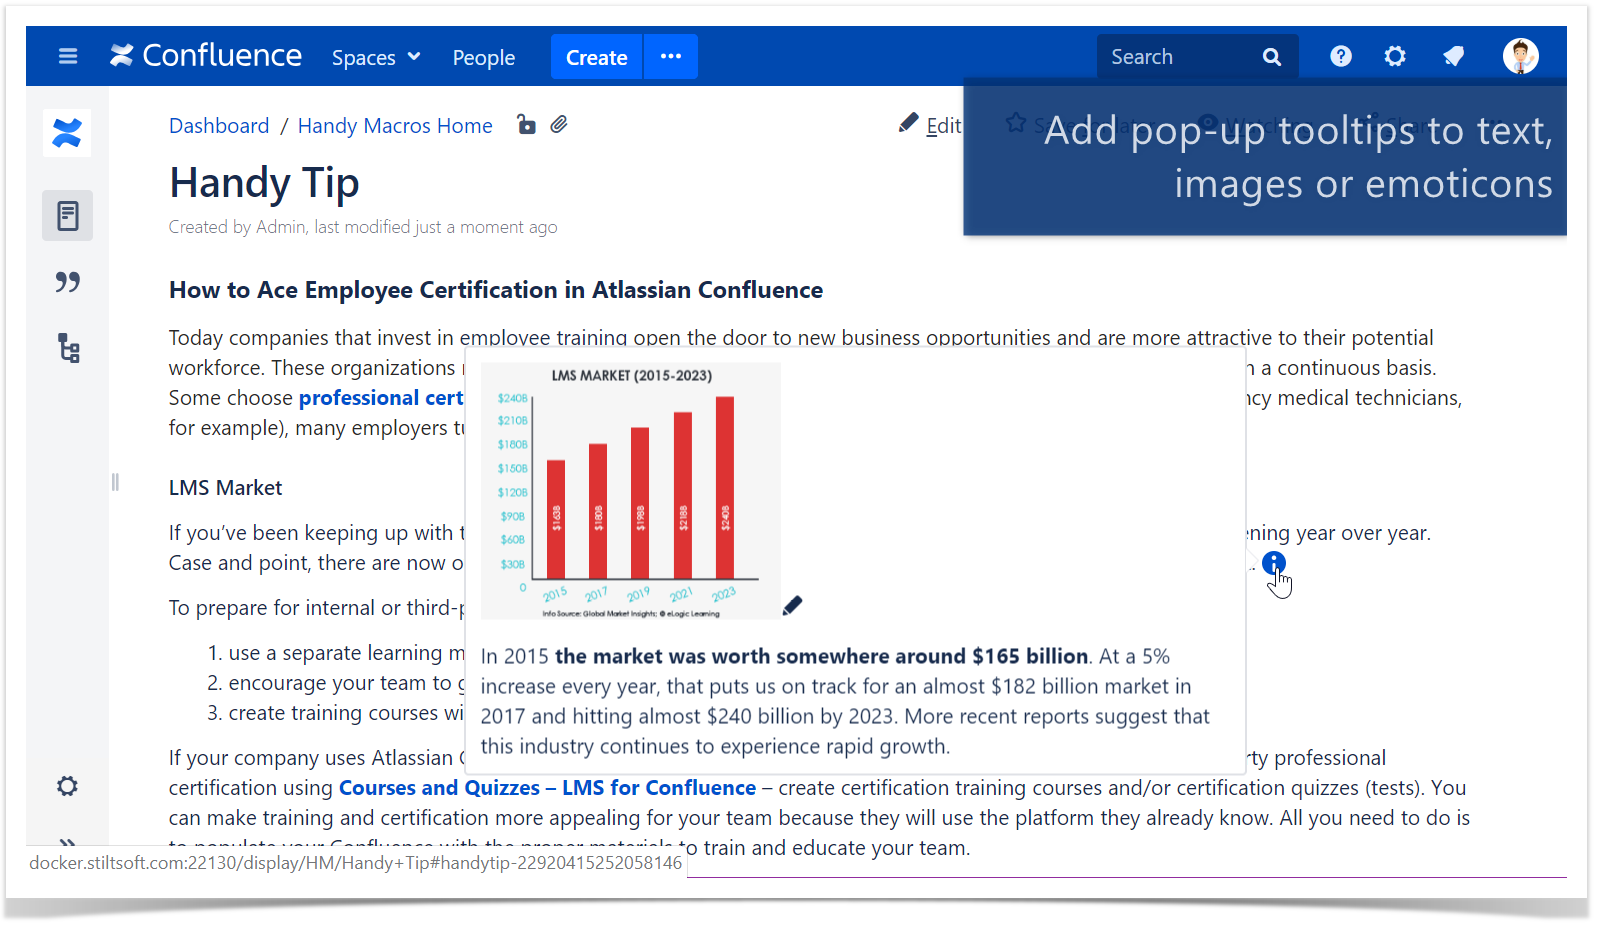The width and height of the screenshot is (1601, 927).
Task: Click the search magnifier icon
Action: (x=1272, y=57)
